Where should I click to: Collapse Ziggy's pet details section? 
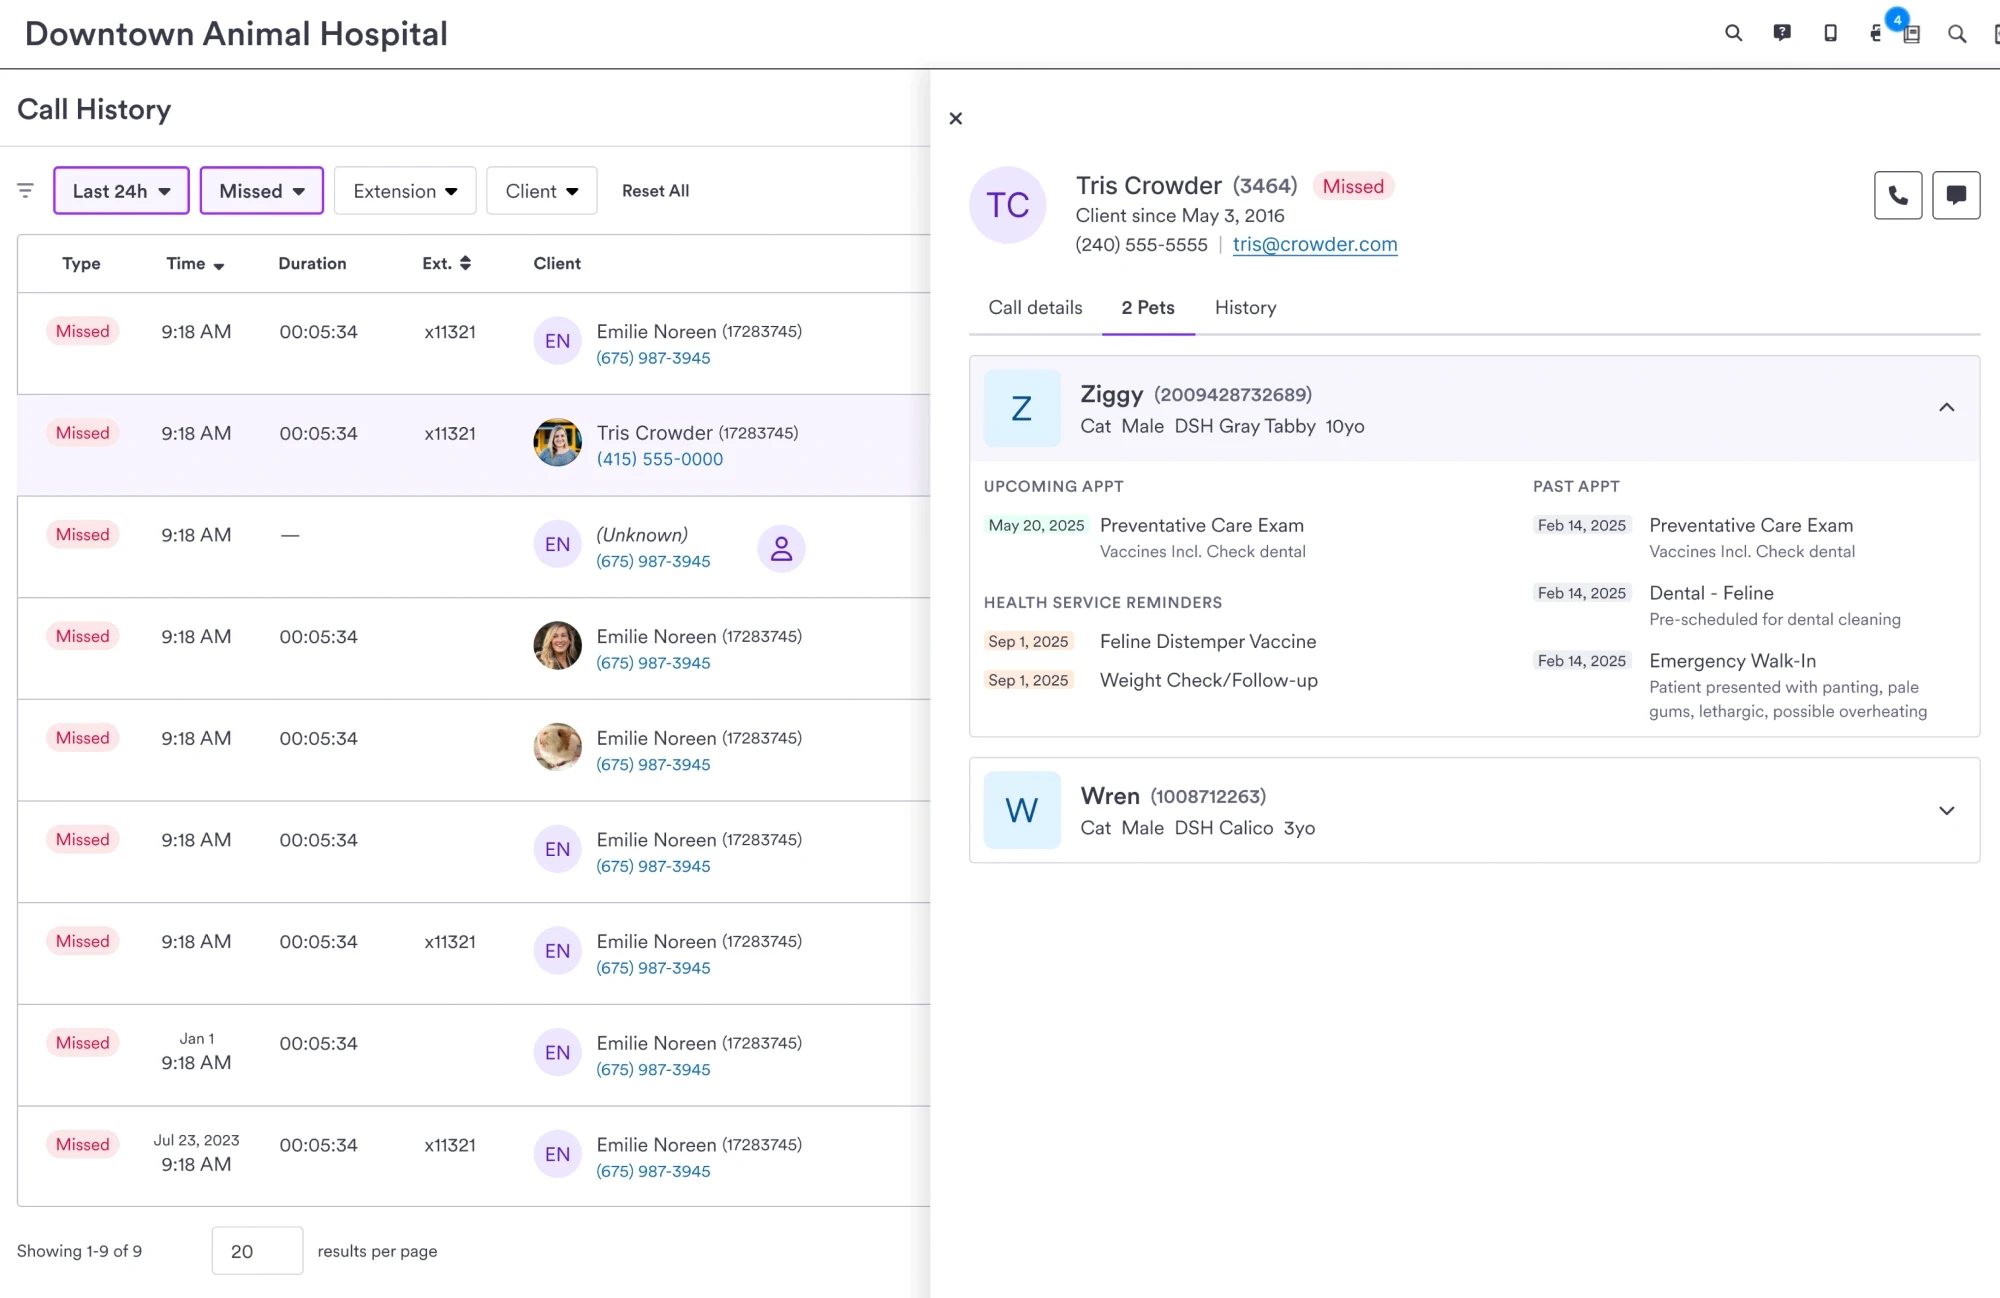pyautogui.click(x=1946, y=407)
